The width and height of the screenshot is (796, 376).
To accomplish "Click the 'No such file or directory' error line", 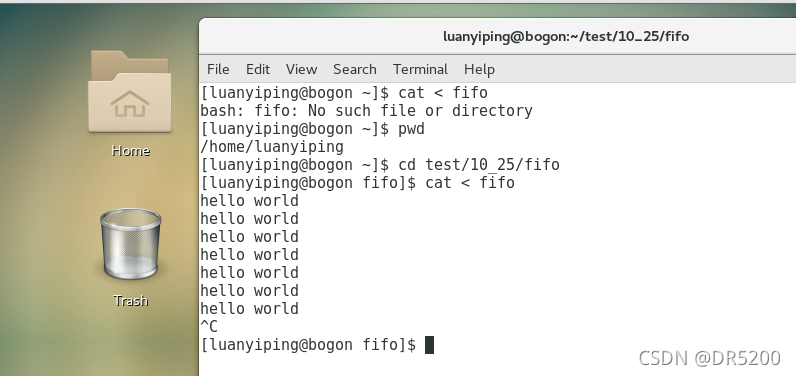I will tap(367, 111).
